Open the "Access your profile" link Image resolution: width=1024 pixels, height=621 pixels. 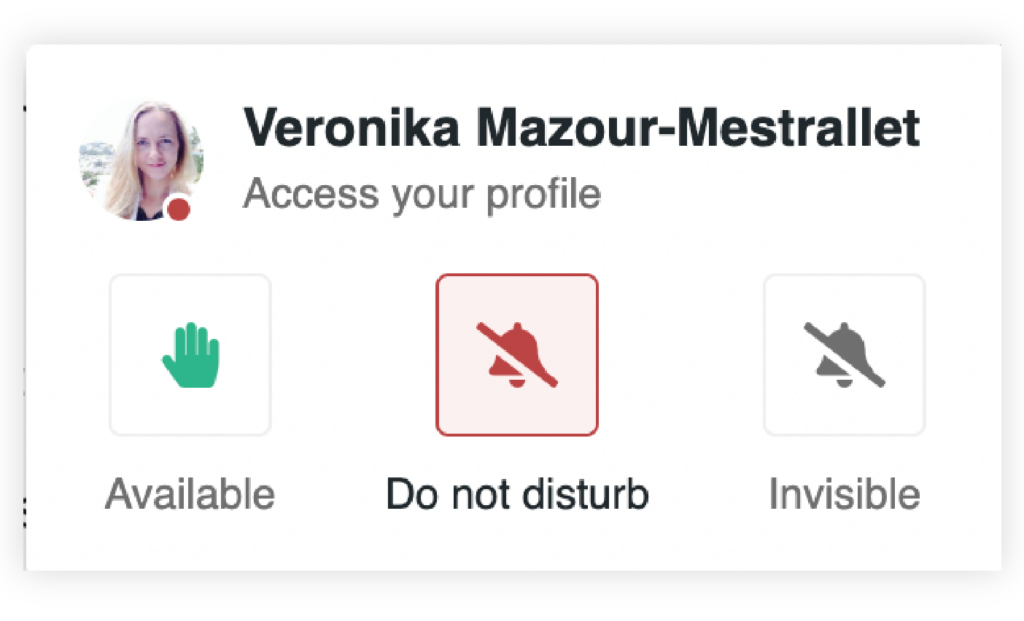coord(421,193)
